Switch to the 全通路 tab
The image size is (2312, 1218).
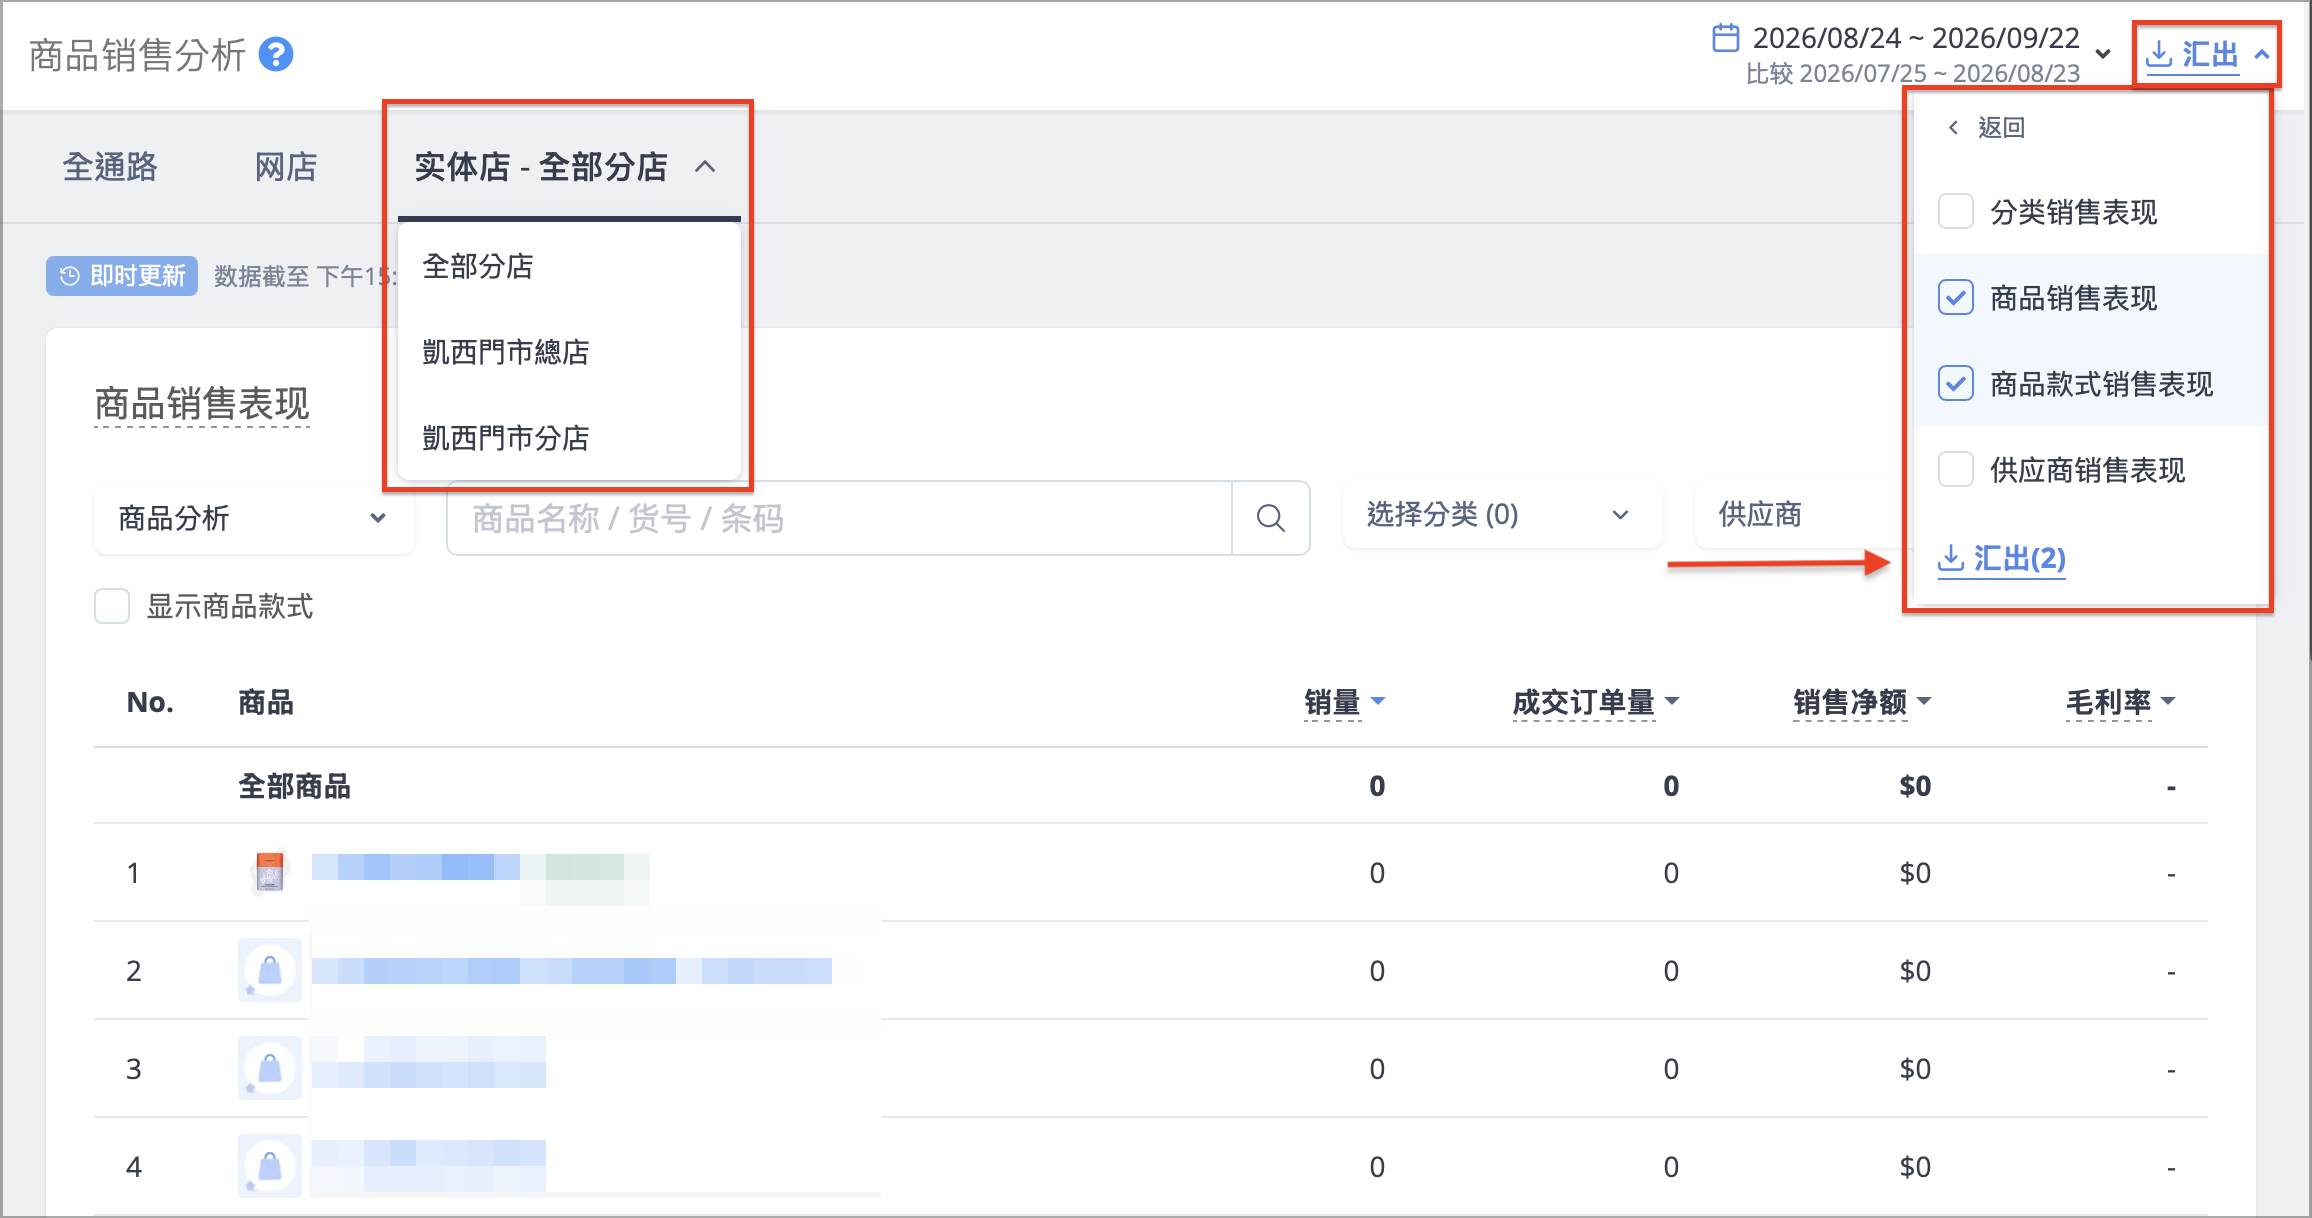[110, 167]
